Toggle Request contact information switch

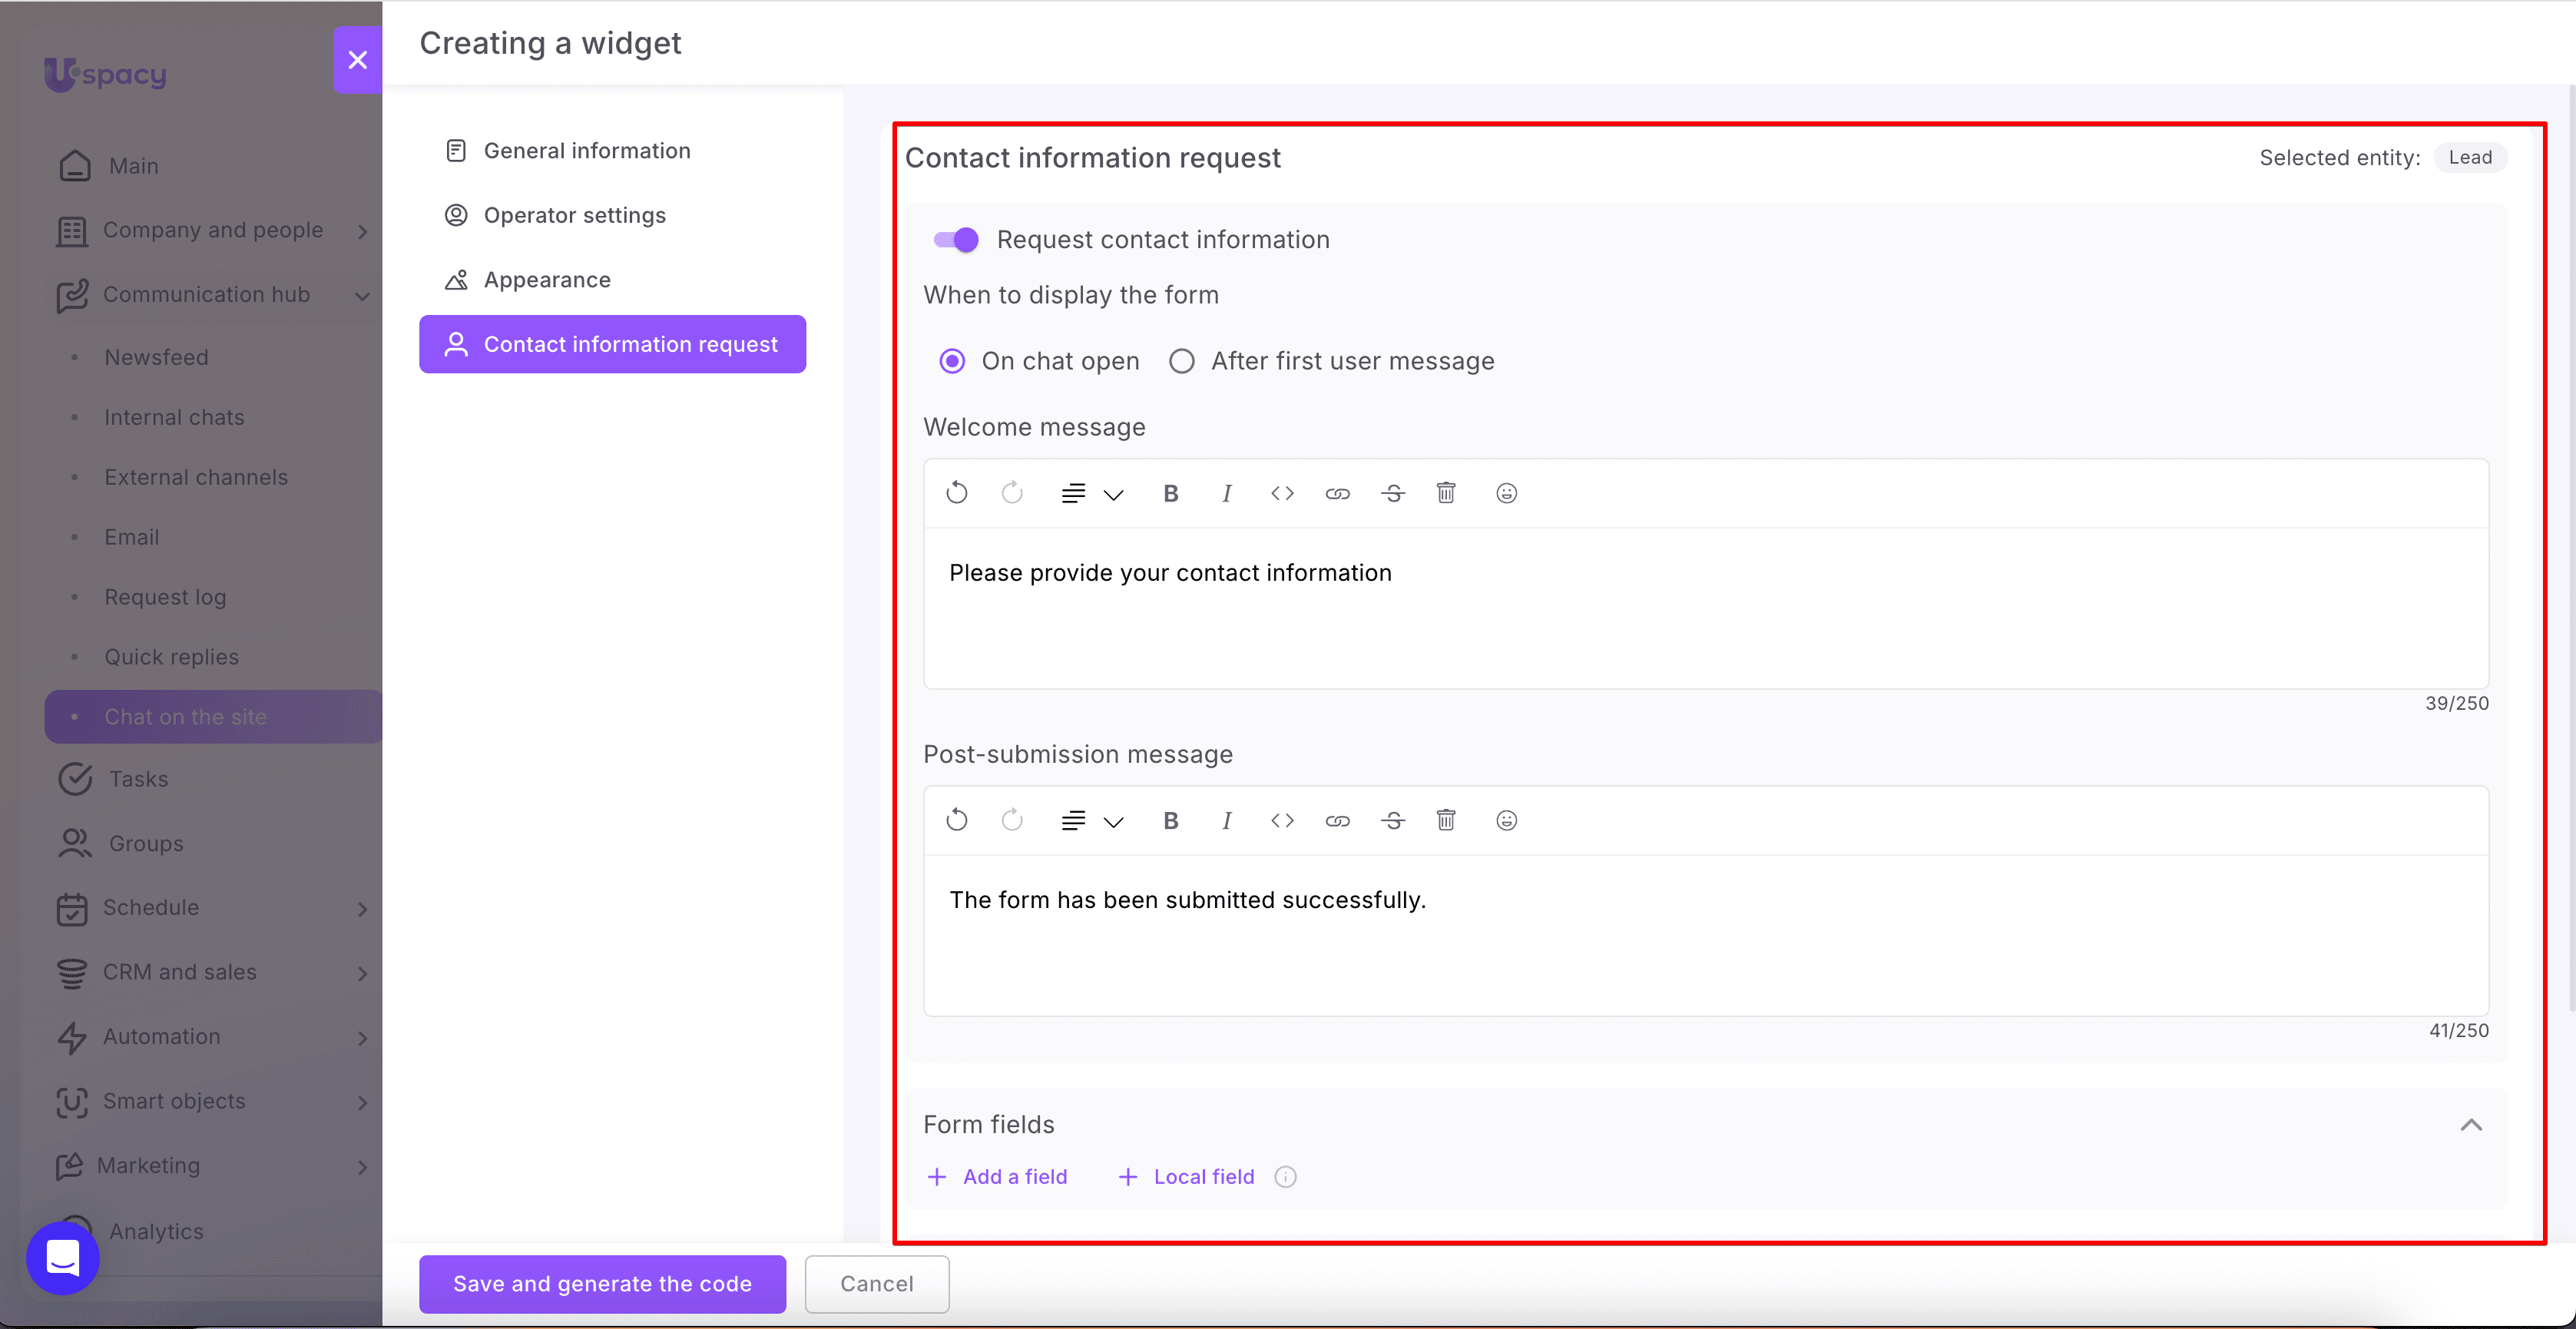point(956,240)
